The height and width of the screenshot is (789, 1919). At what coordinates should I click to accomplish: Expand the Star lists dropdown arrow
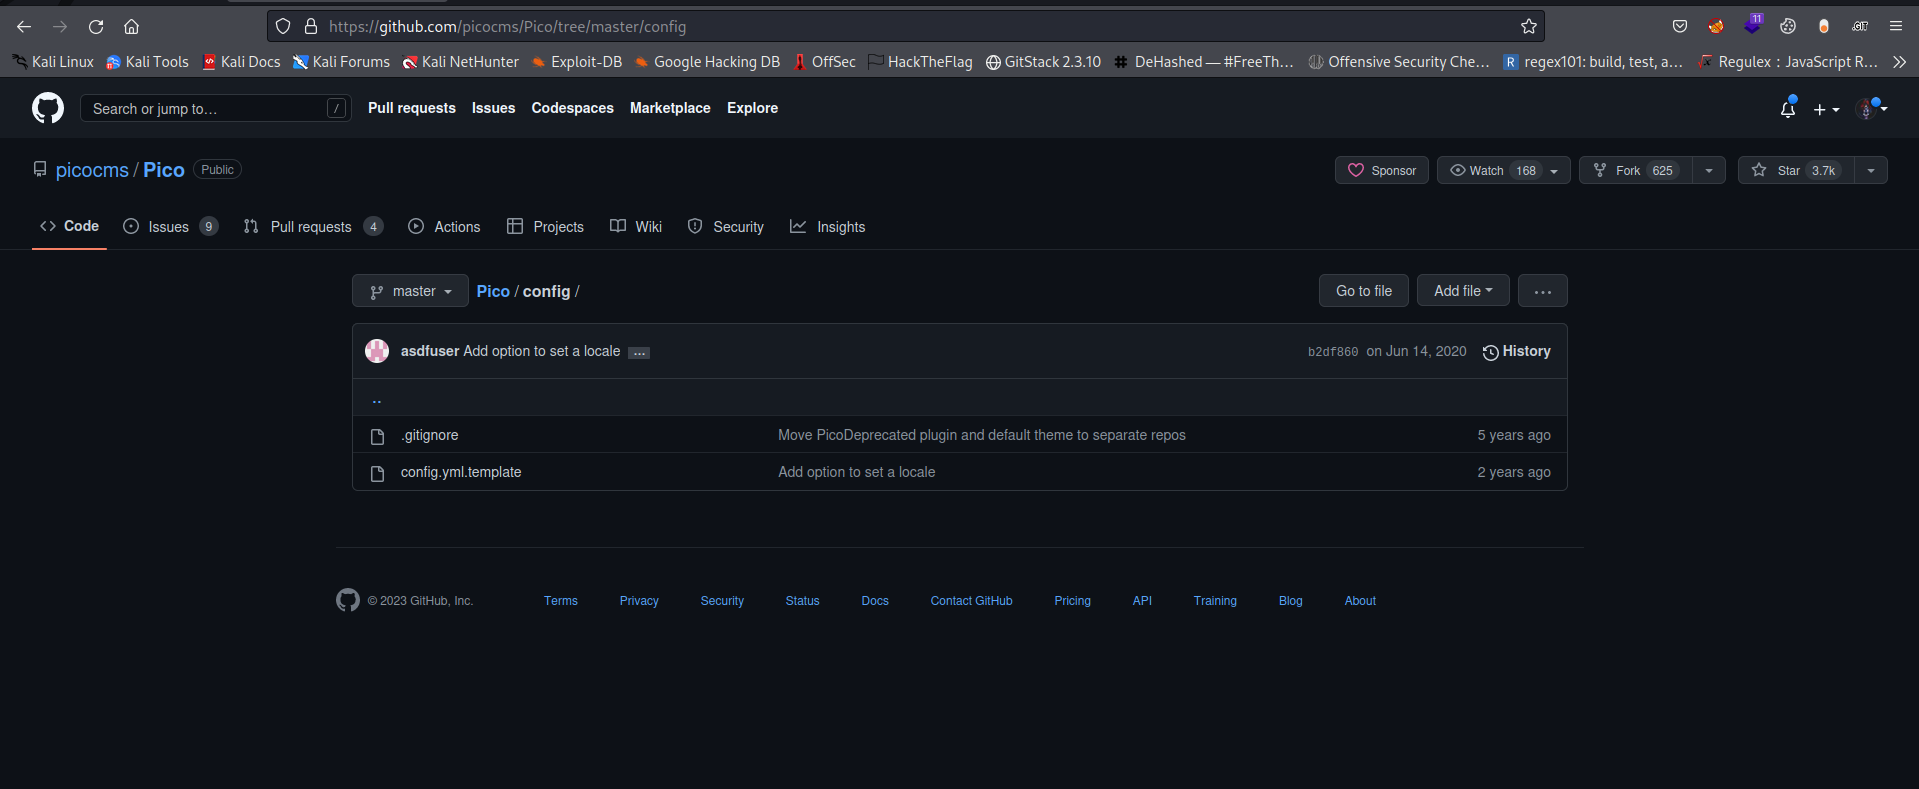(x=1871, y=170)
